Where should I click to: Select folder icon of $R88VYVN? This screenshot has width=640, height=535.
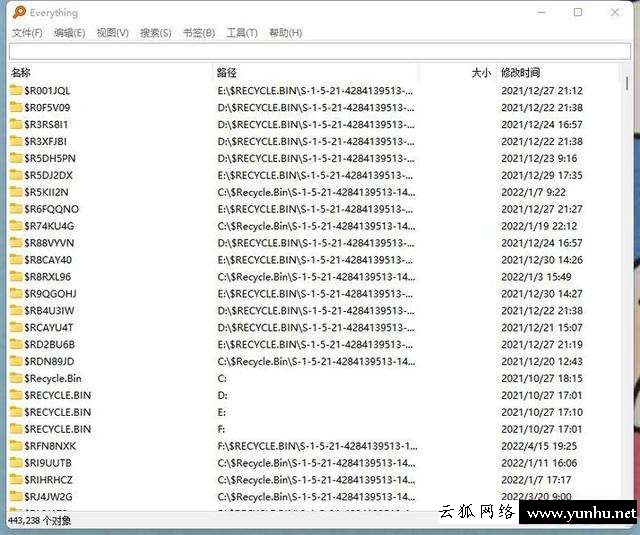(x=16, y=242)
